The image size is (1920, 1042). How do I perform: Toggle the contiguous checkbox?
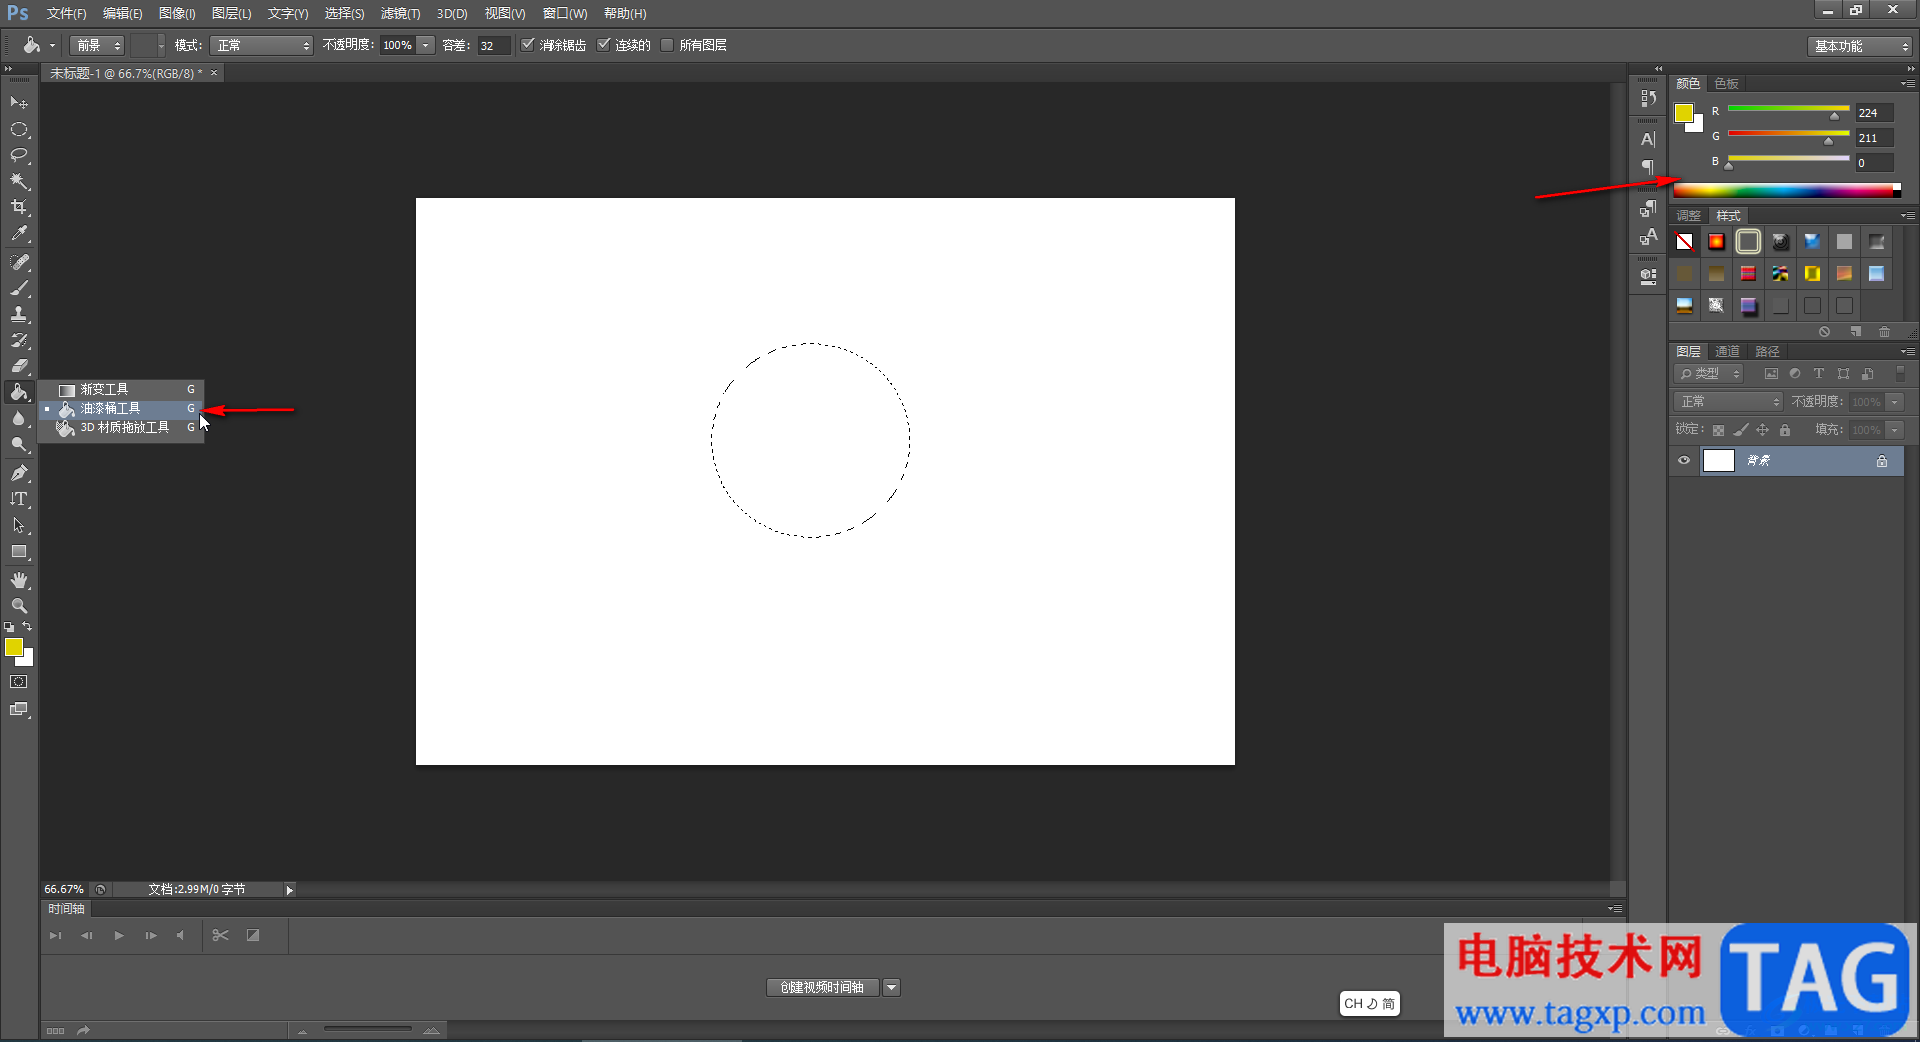click(x=604, y=45)
